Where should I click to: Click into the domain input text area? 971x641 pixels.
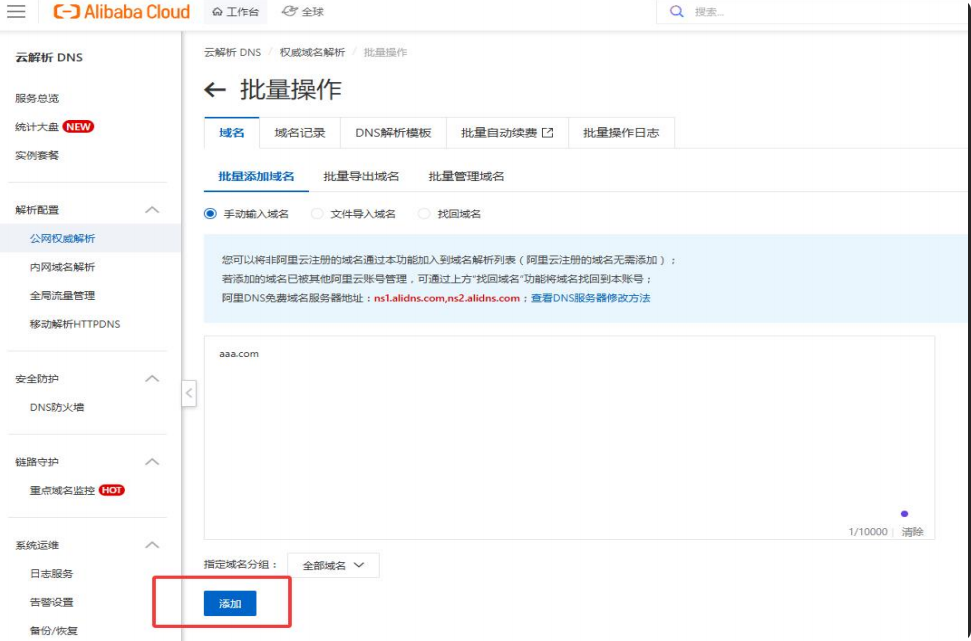point(568,430)
